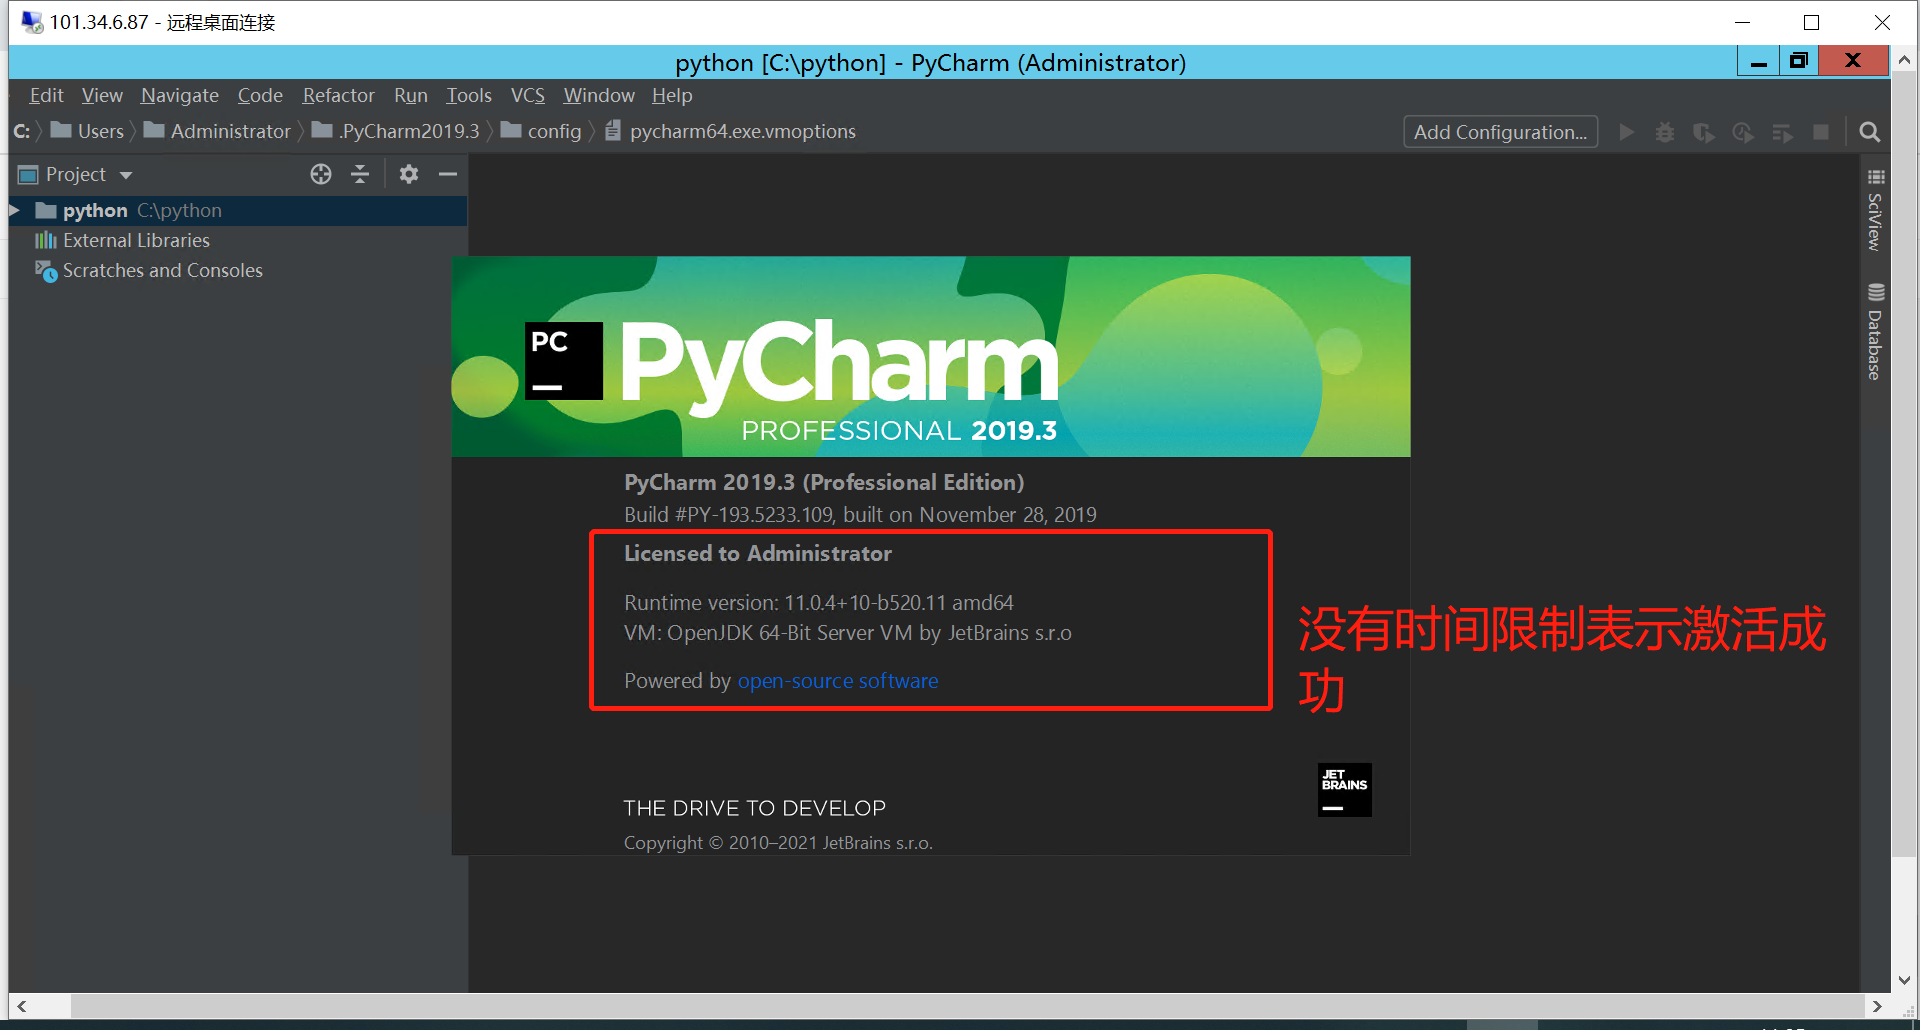
Task: Click the Run play icon in toolbar
Action: (1627, 132)
